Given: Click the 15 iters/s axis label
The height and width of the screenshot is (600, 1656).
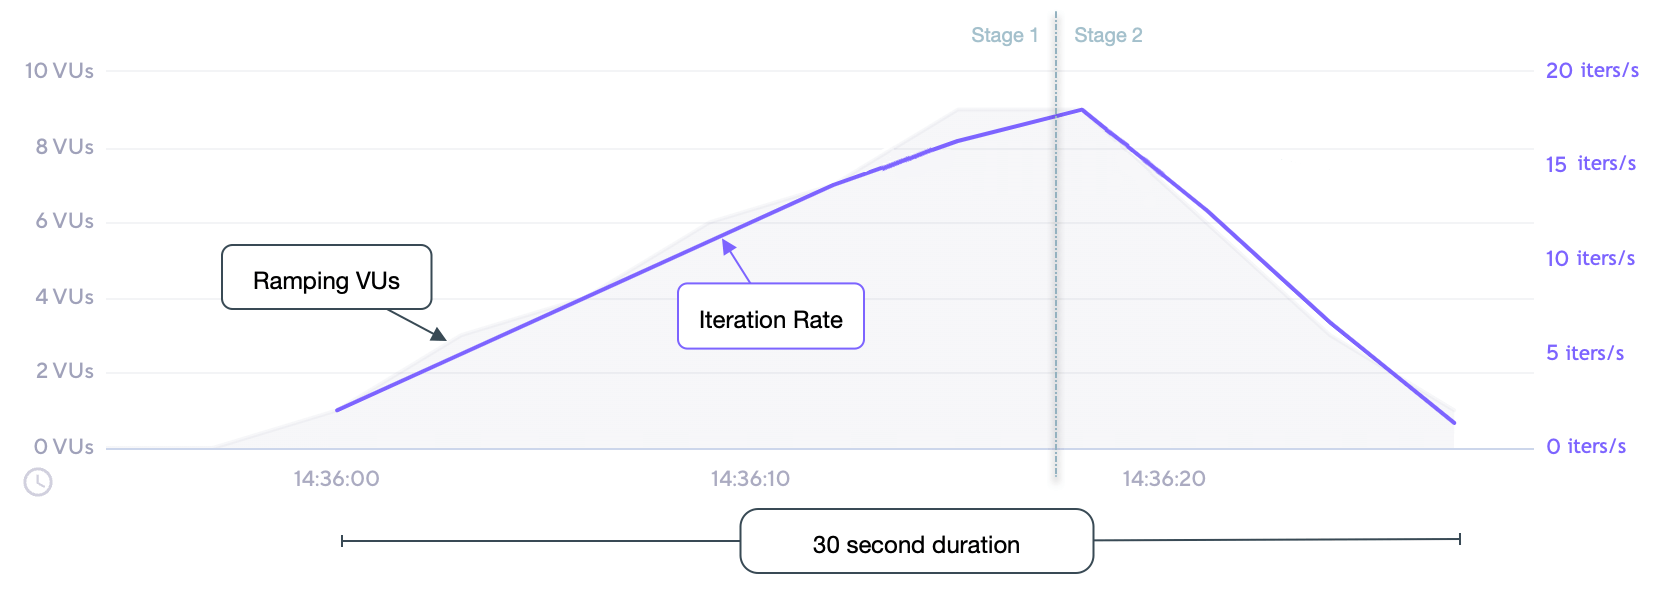Looking at the screenshot, I should coord(1591,164).
